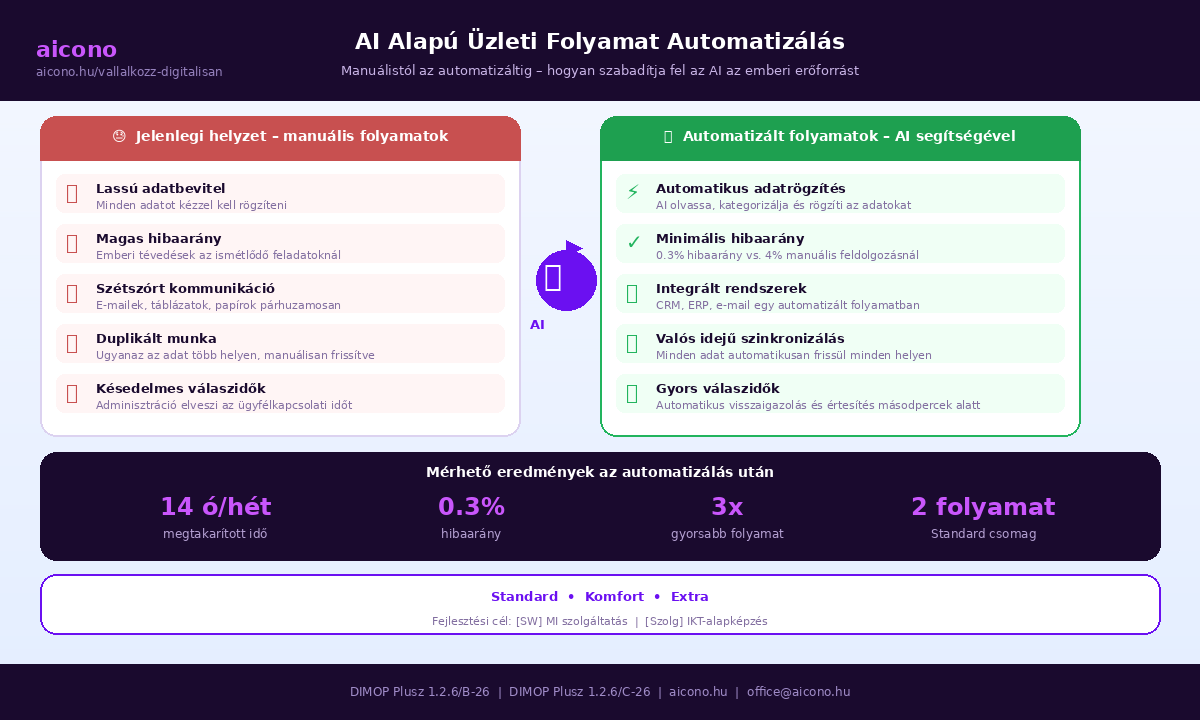Screen dimensions: 1200x720
Task: Click the icon beside 'Lassú adatbevitel'
Action: coord(72,193)
